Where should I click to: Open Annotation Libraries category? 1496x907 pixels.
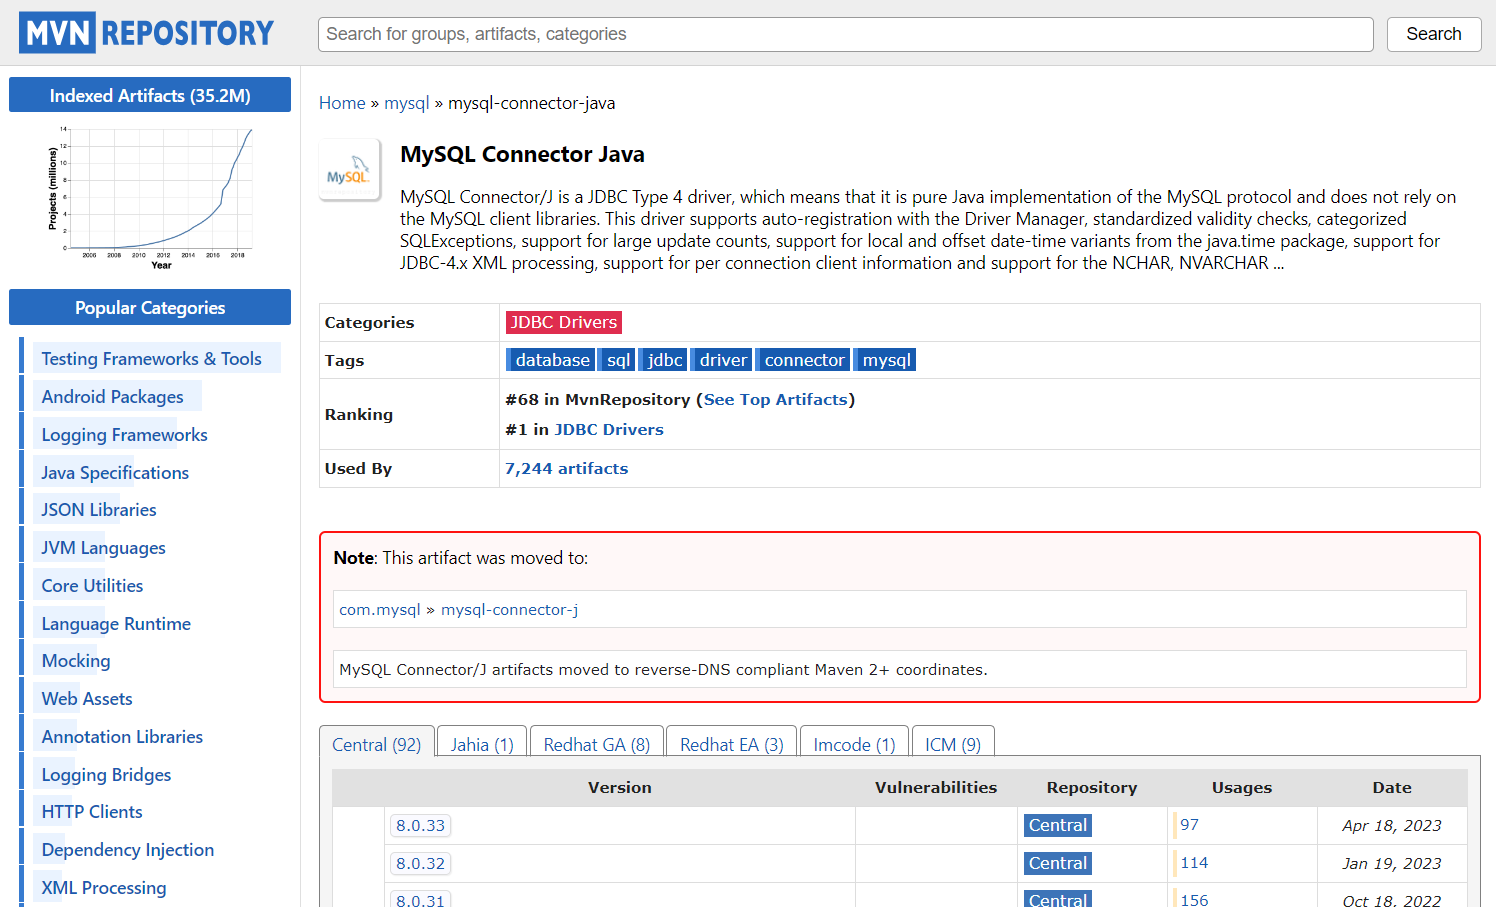[122, 737]
